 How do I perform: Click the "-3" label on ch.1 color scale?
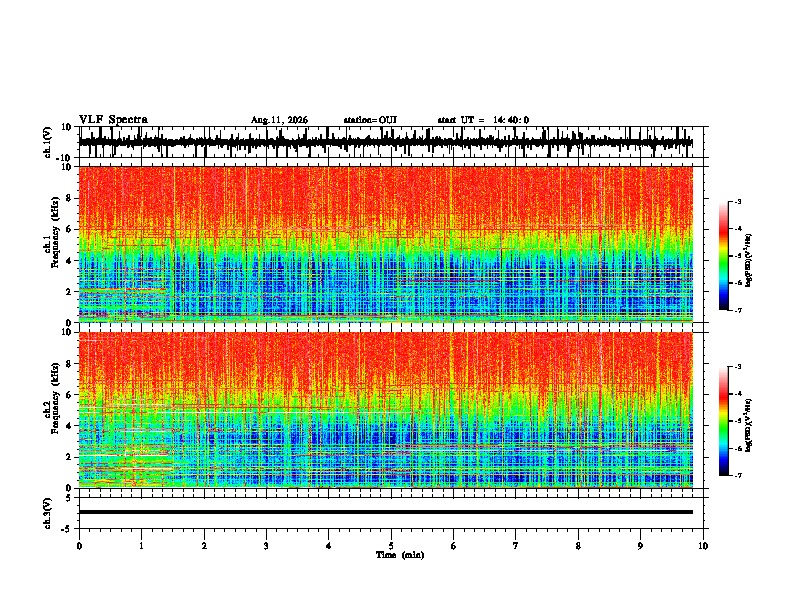tap(738, 201)
